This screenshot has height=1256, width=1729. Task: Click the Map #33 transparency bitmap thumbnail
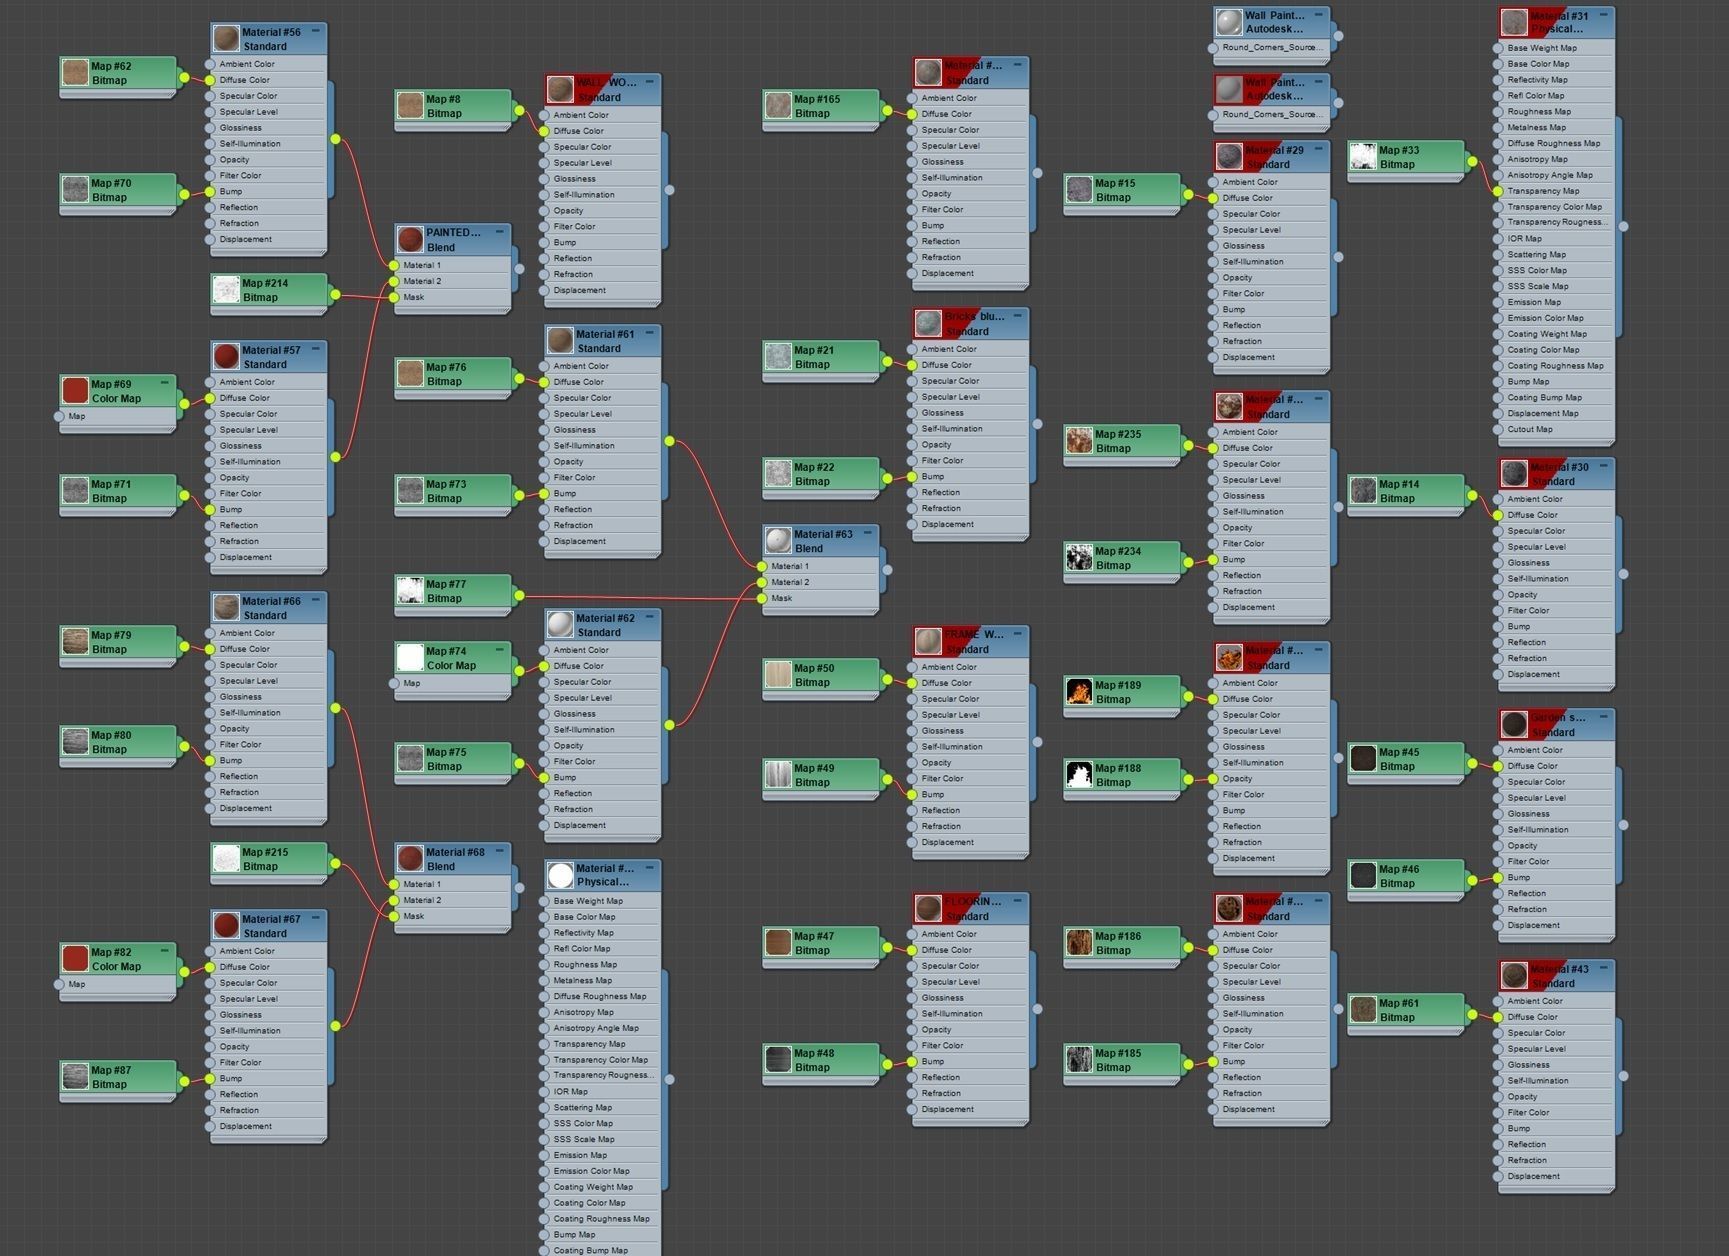pos(1363,157)
